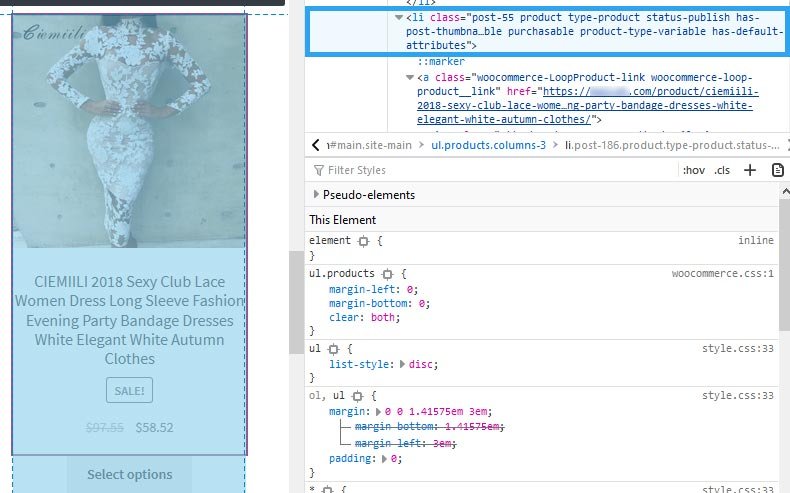Toggle the .cls class panel

[x=721, y=170]
